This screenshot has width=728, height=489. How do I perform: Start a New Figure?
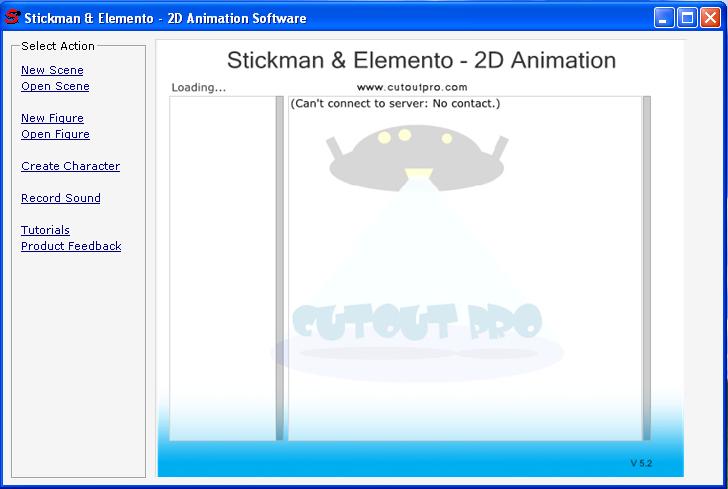pos(52,118)
